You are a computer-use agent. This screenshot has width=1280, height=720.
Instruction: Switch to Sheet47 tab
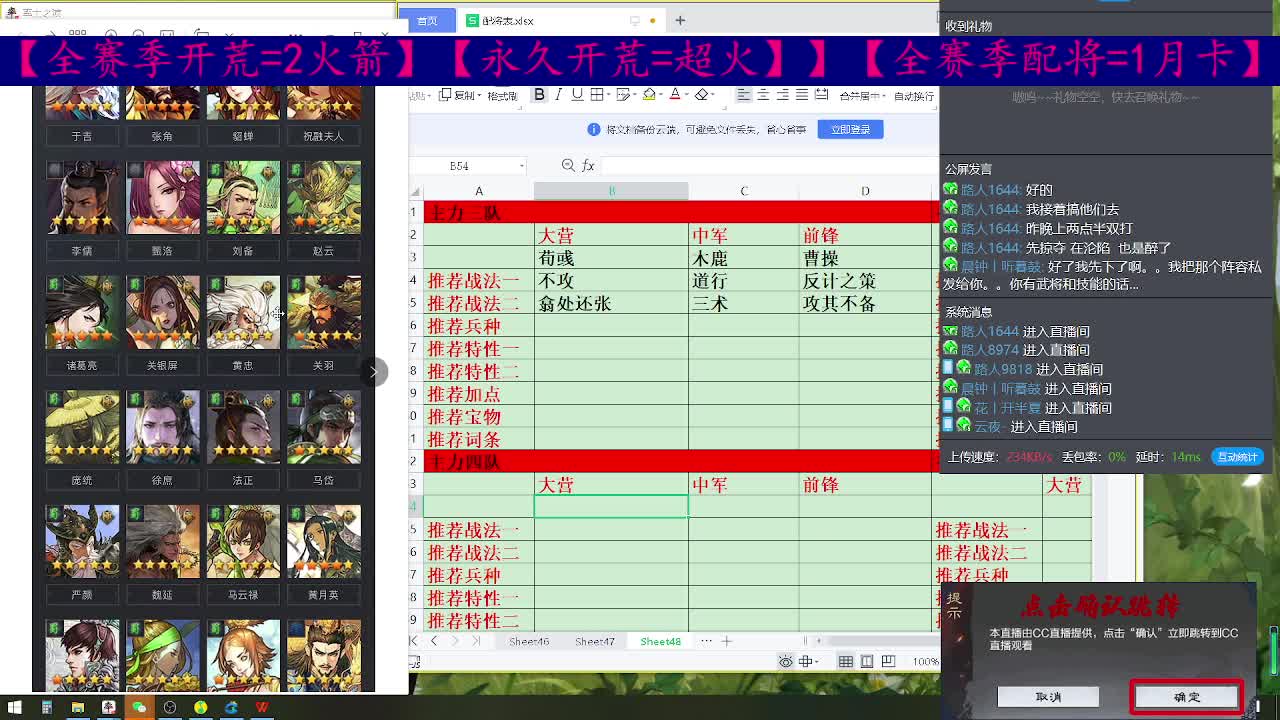pos(595,641)
